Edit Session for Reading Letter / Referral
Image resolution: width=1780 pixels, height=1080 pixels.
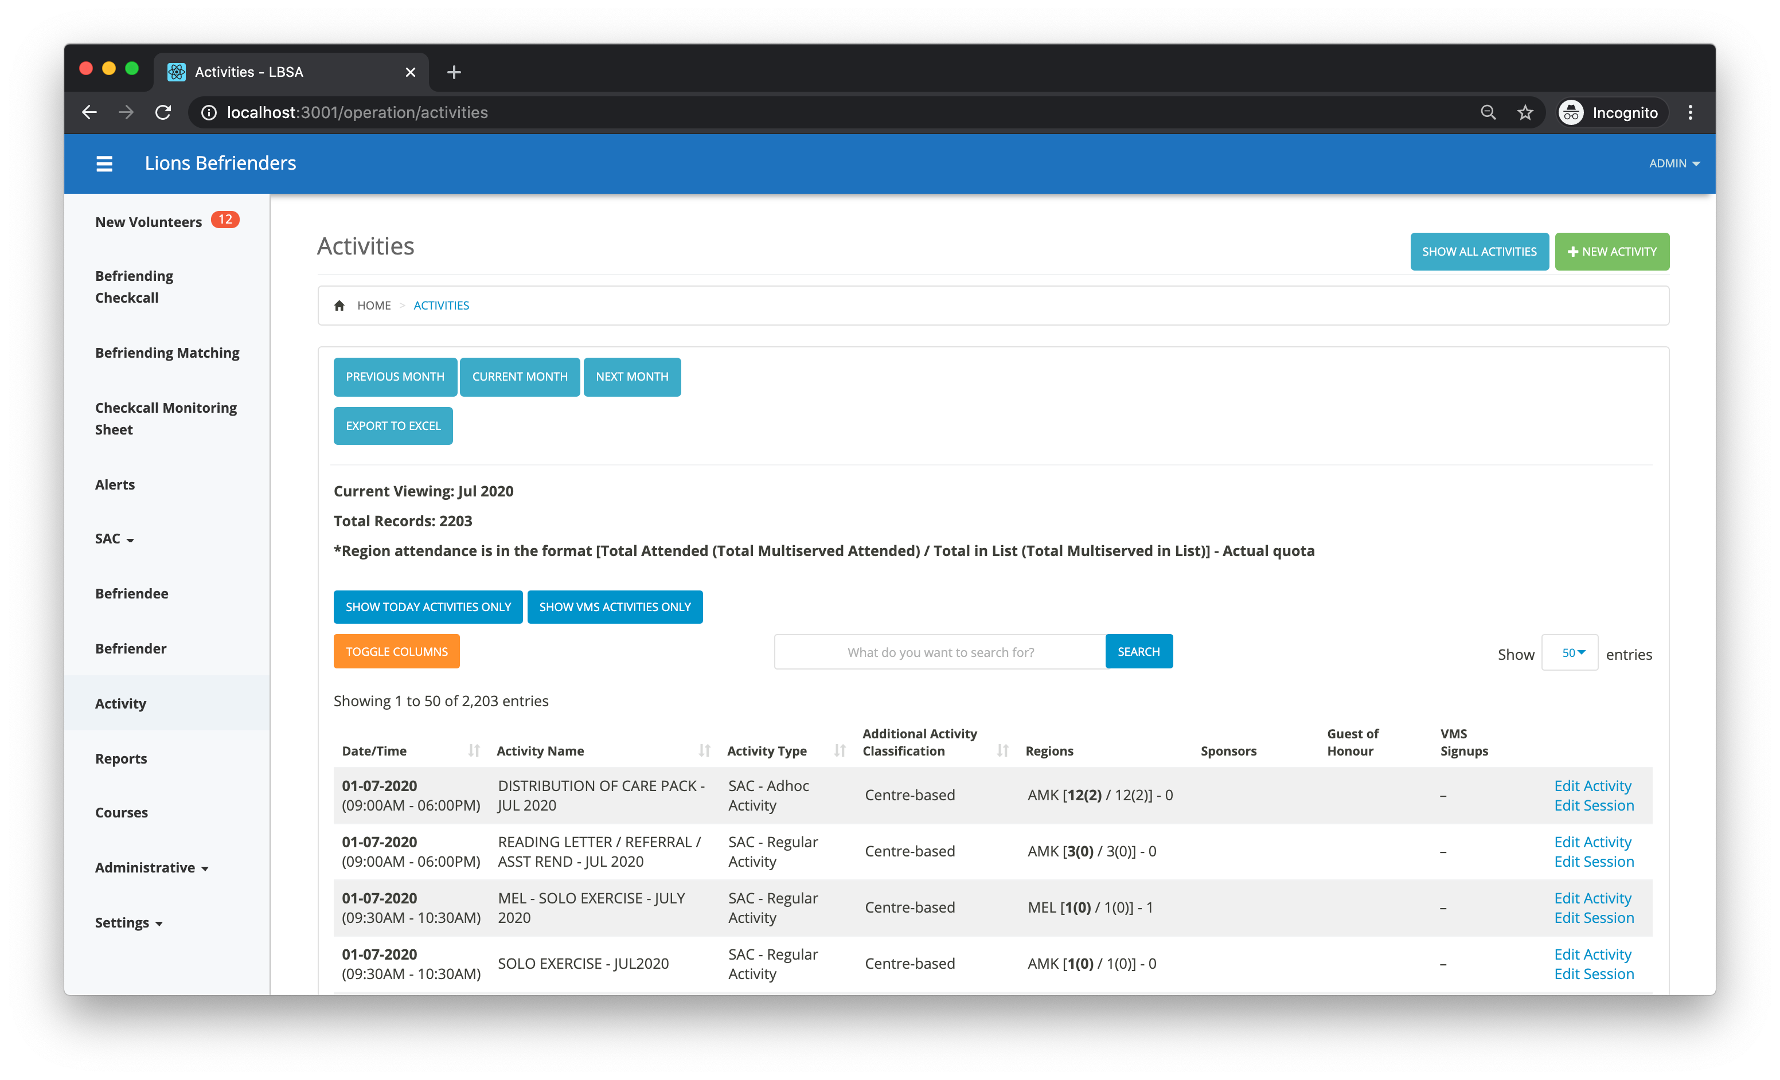pyautogui.click(x=1594, y=862)
